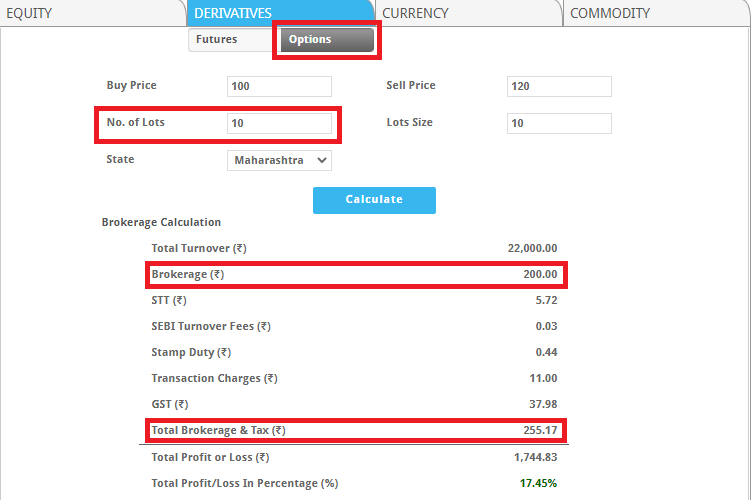Click the GST amount 37.98
The image size is (752, 500).
click(542, 404)
